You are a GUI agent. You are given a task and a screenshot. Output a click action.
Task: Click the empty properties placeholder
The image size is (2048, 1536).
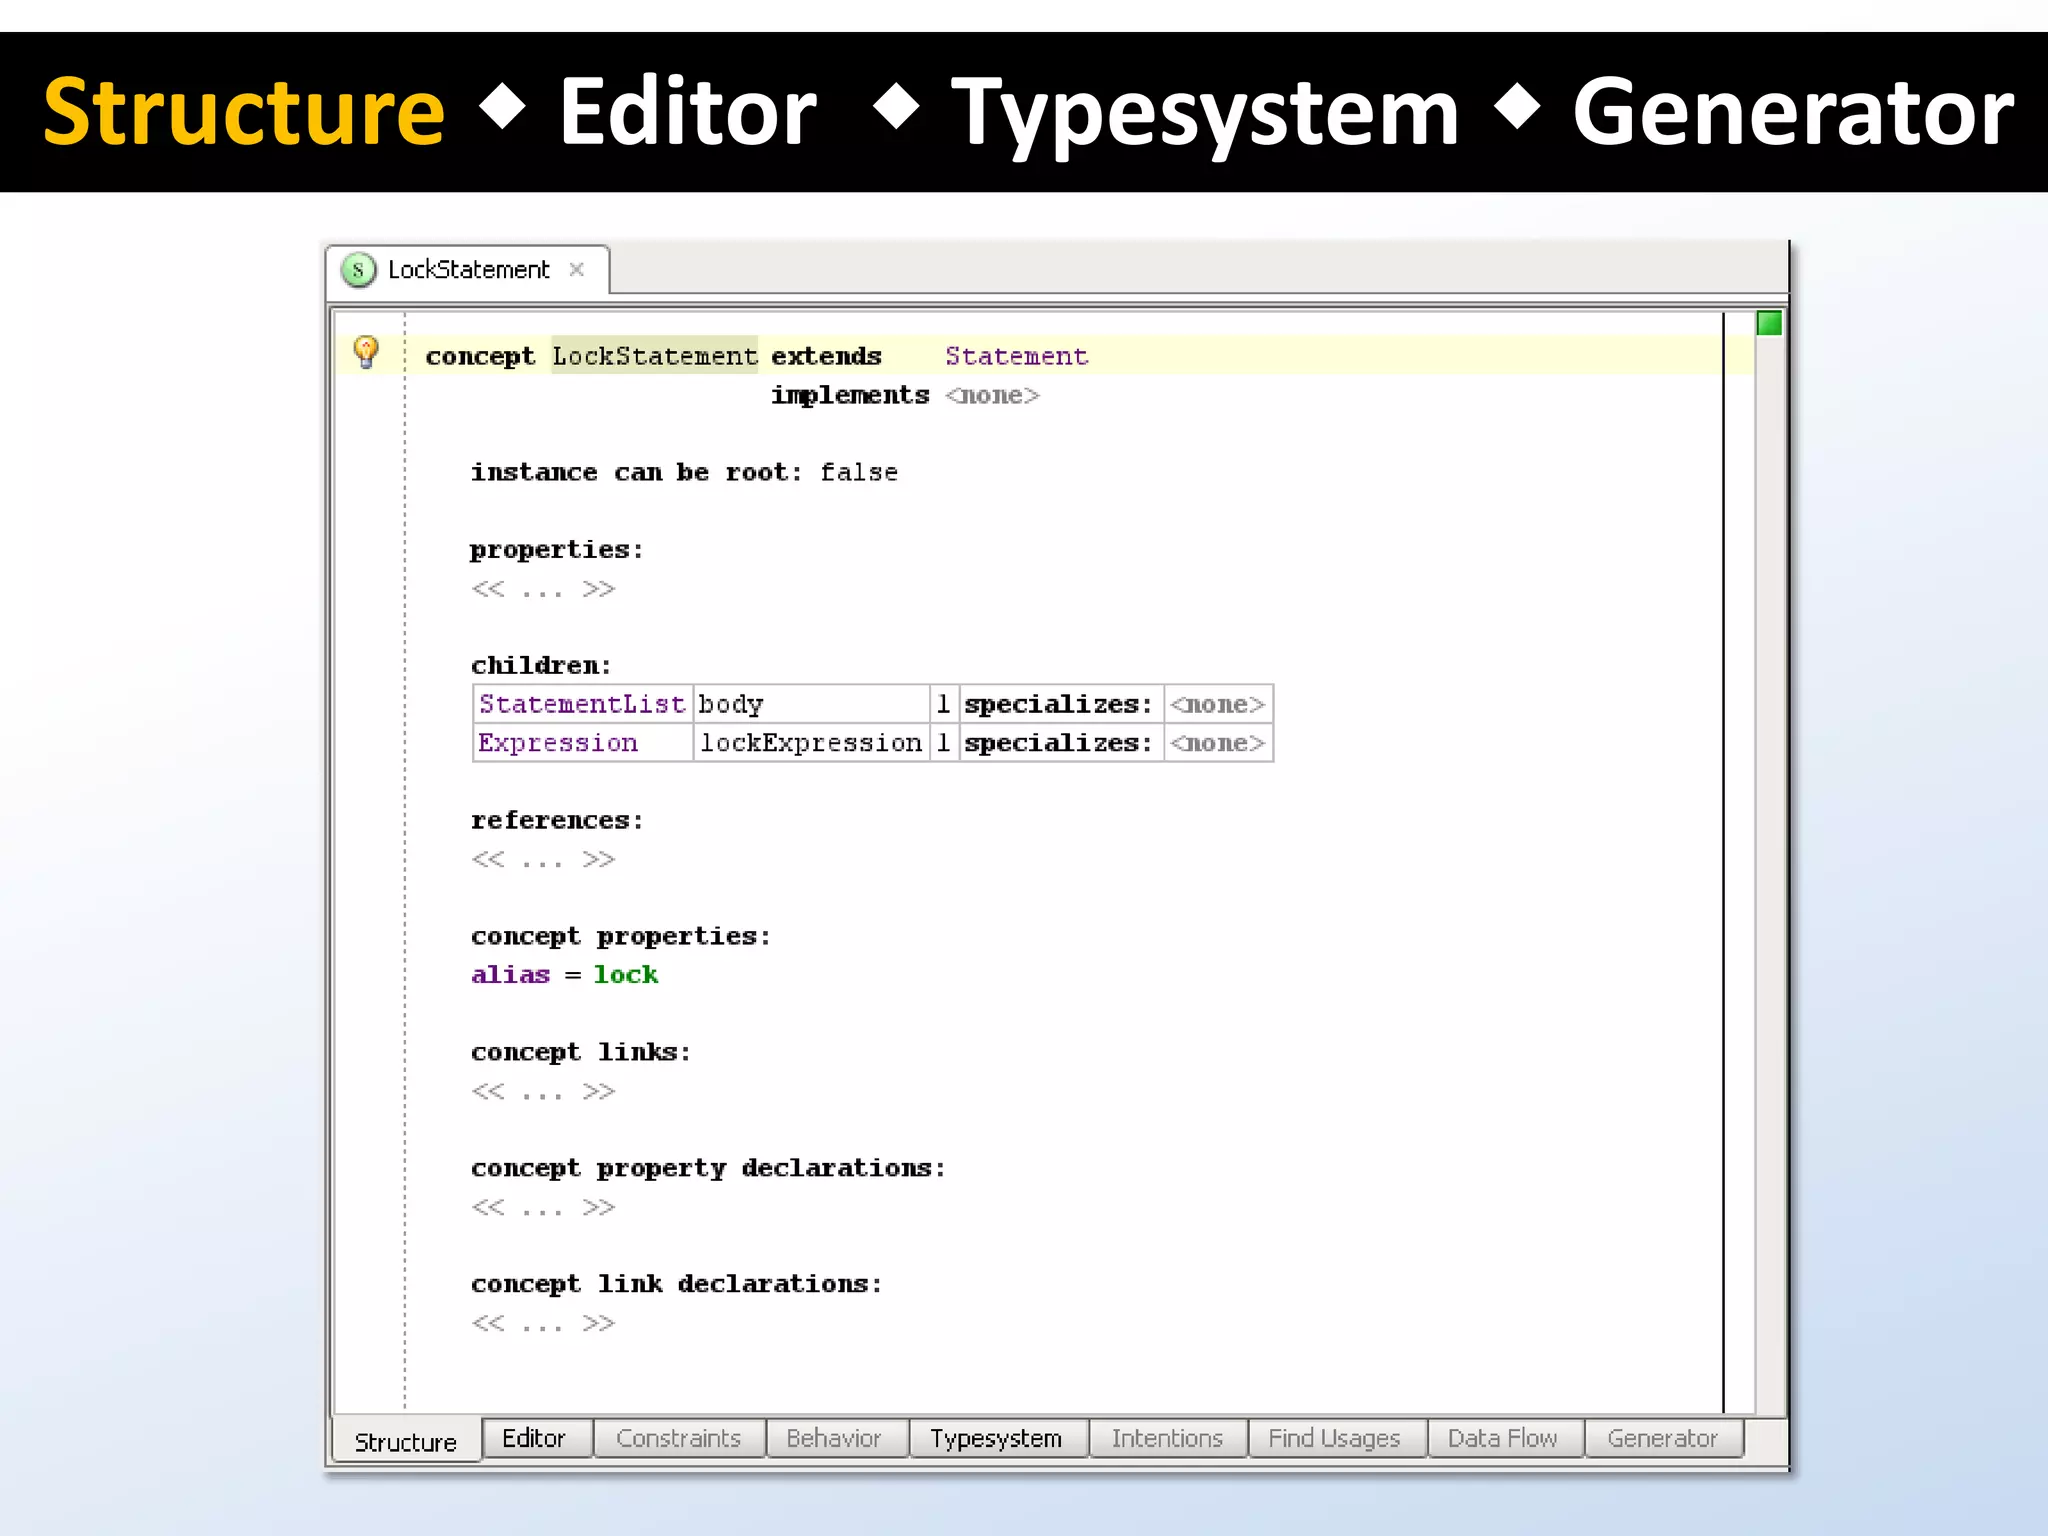(x=543, y=589)
